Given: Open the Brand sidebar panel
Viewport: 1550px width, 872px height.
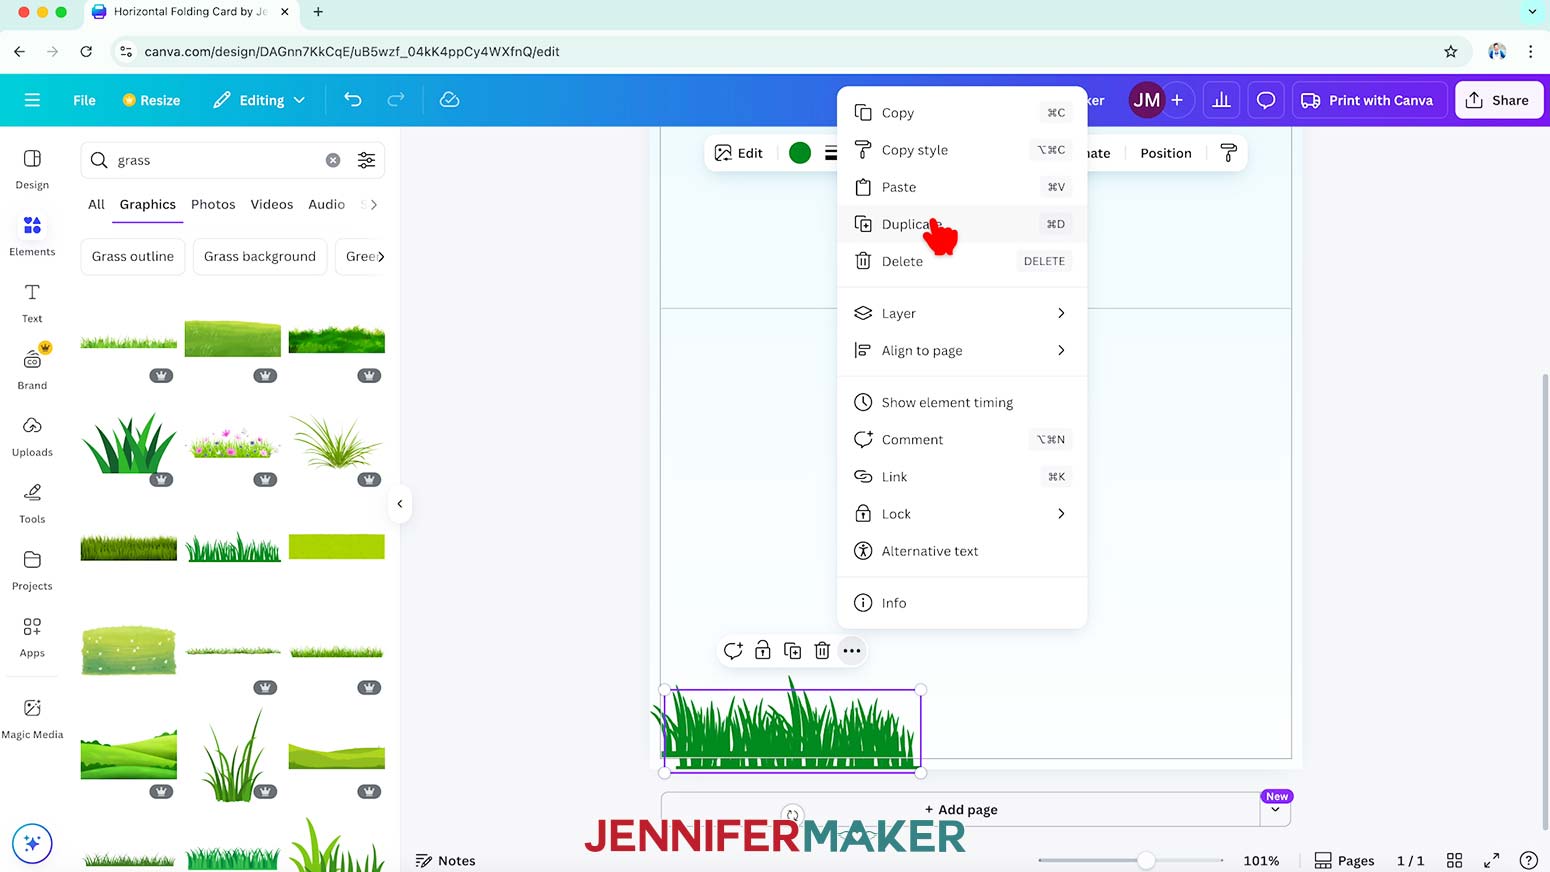Looking at the screenshot, I should click(x=32, y=370).
